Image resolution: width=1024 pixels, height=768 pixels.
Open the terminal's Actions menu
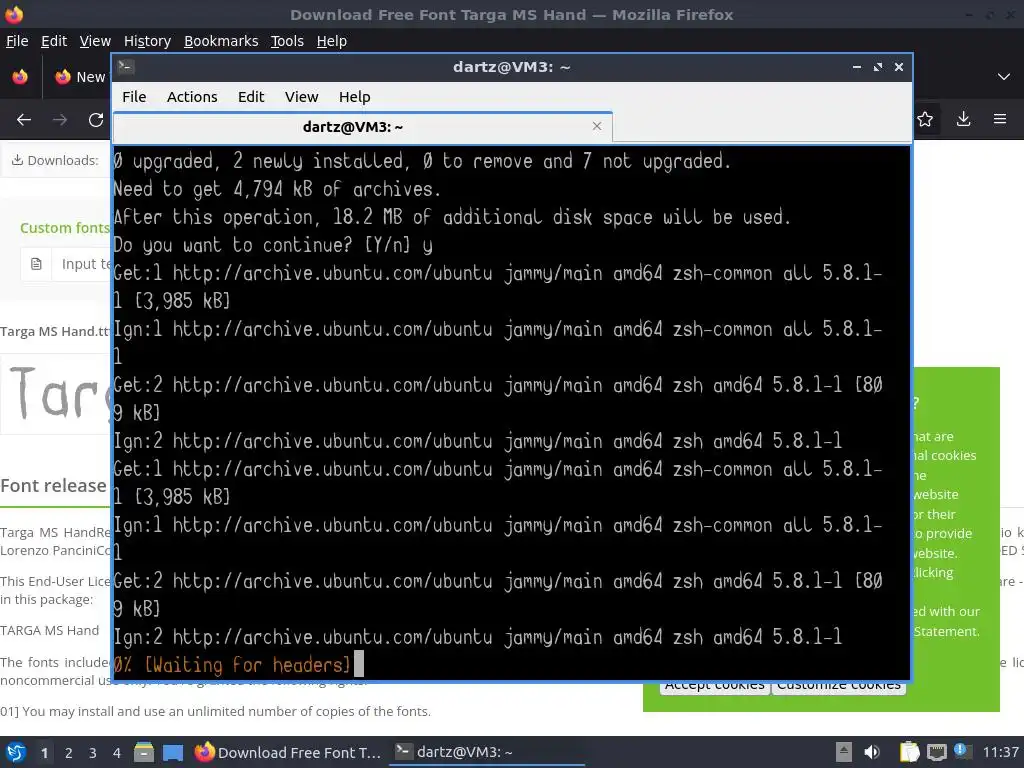click(192, 97)
